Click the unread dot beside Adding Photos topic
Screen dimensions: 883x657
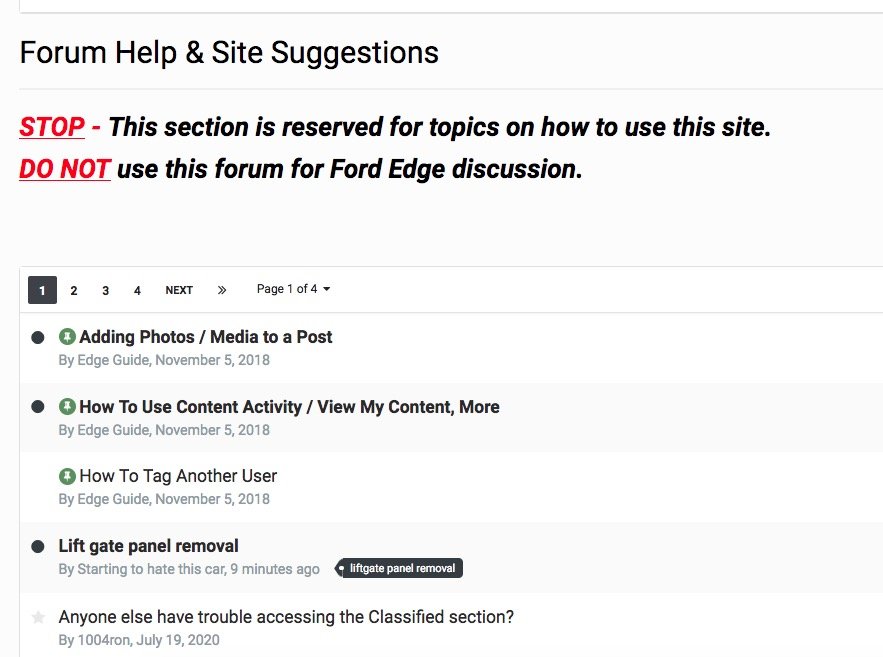pos(38,337)
